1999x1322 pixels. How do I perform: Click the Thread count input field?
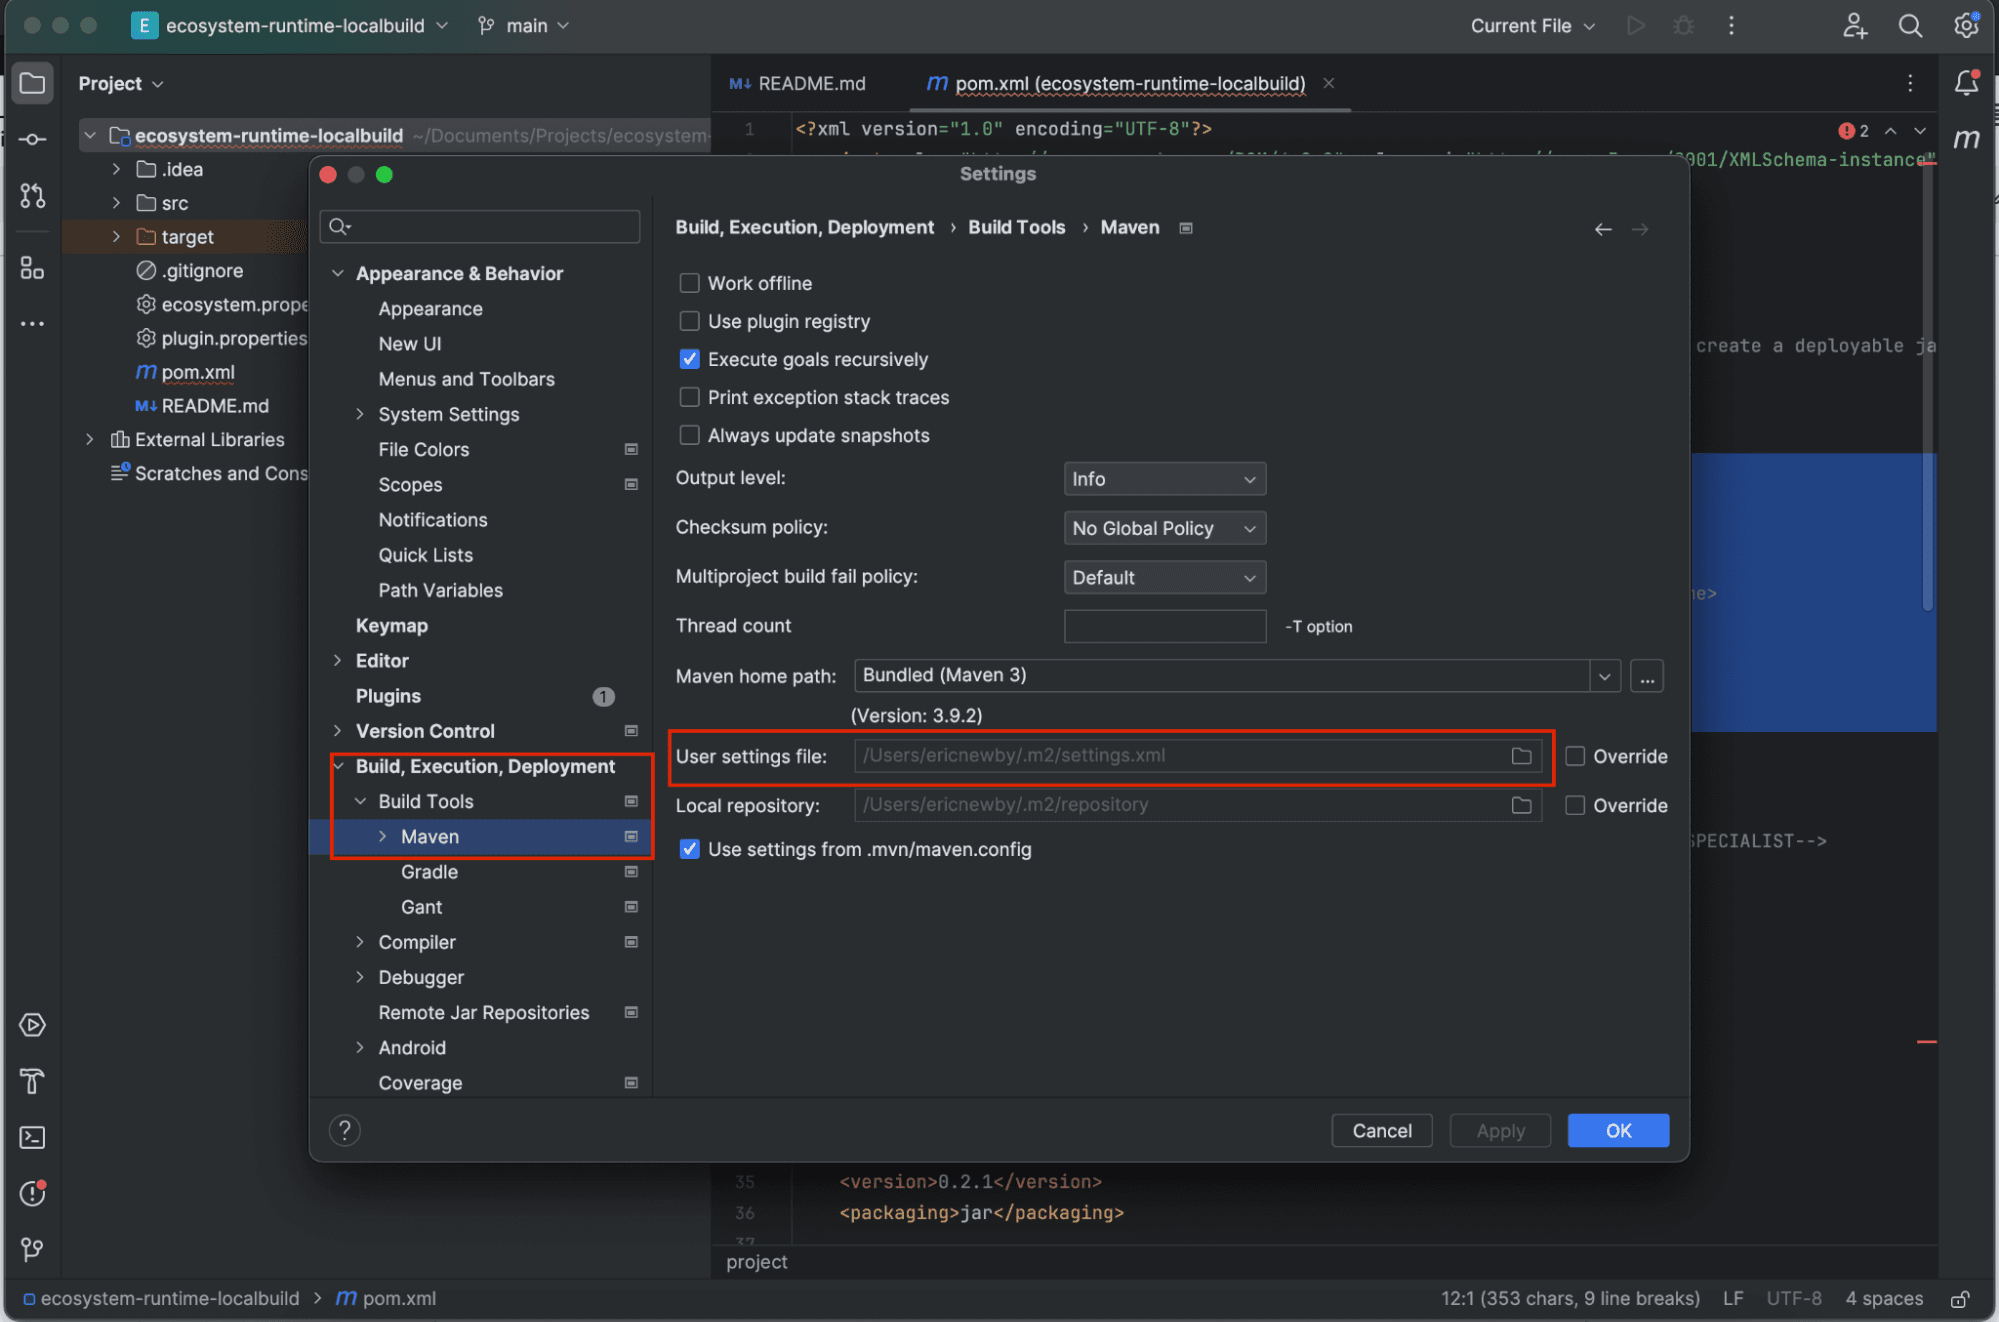click(x=1164, y=626)
